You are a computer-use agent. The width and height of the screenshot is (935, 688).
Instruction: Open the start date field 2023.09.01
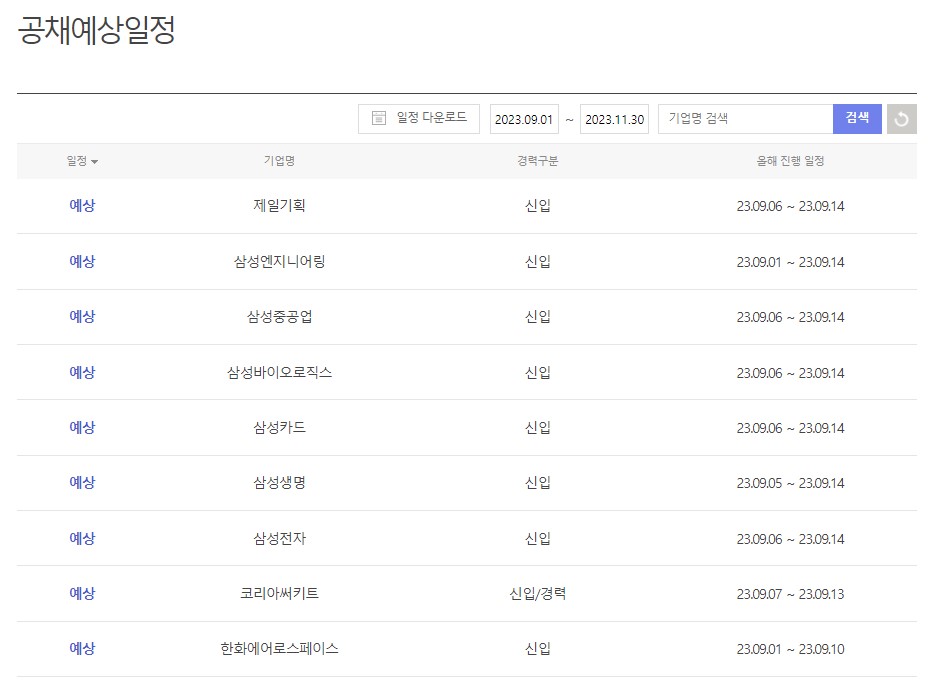tap(524, 119)
